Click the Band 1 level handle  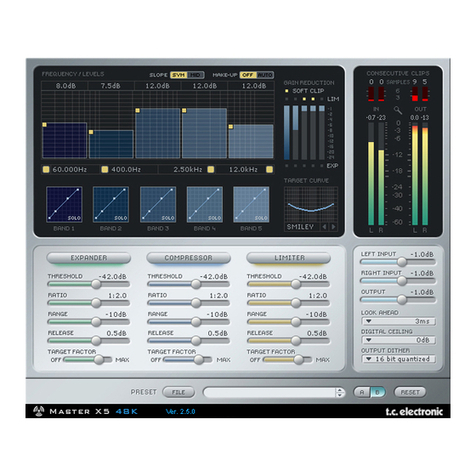click(x=44, y=125)
